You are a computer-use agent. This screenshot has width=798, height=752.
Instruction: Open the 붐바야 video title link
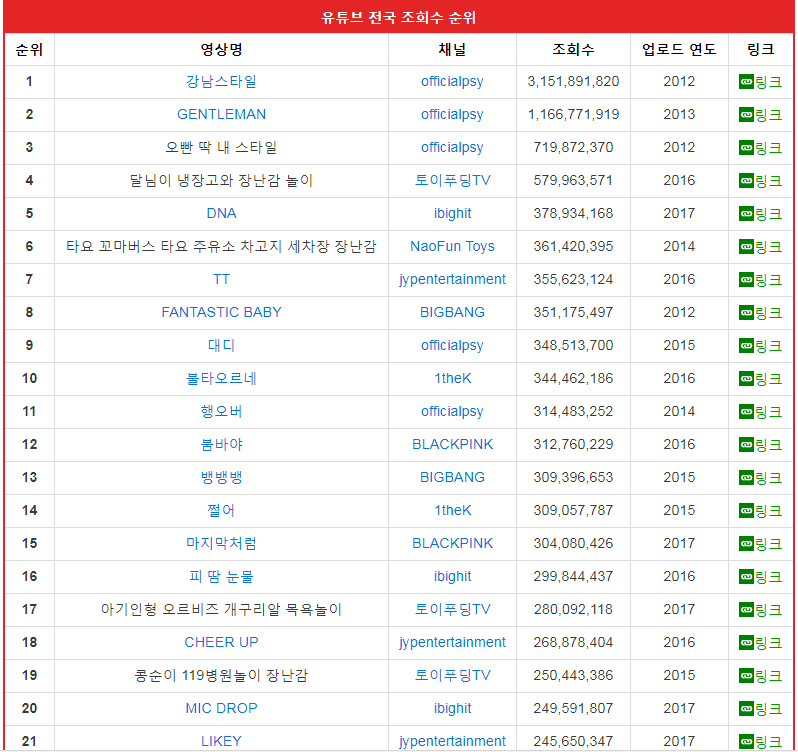(221, 444)
